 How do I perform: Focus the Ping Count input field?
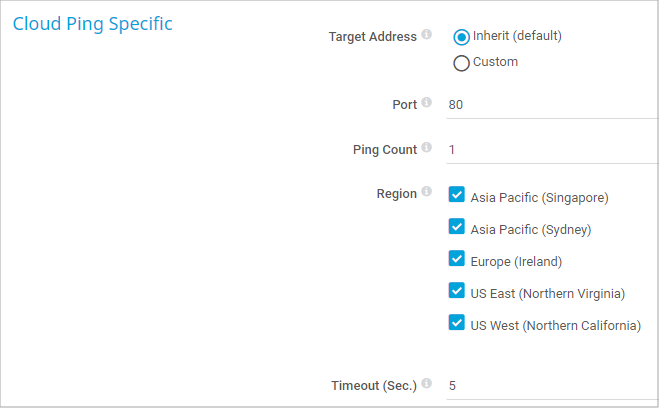coord(552,149)
